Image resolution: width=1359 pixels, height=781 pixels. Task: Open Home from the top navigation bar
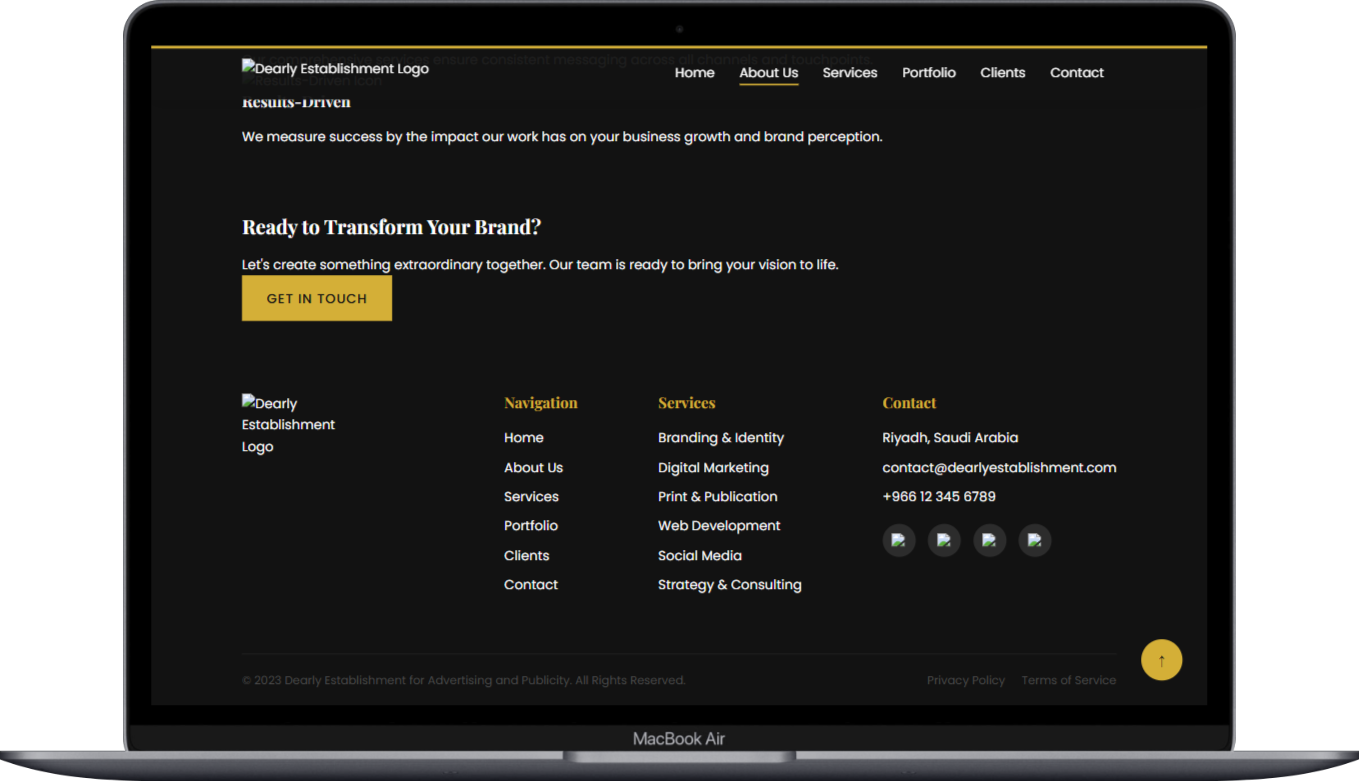[x=694, y=73]
